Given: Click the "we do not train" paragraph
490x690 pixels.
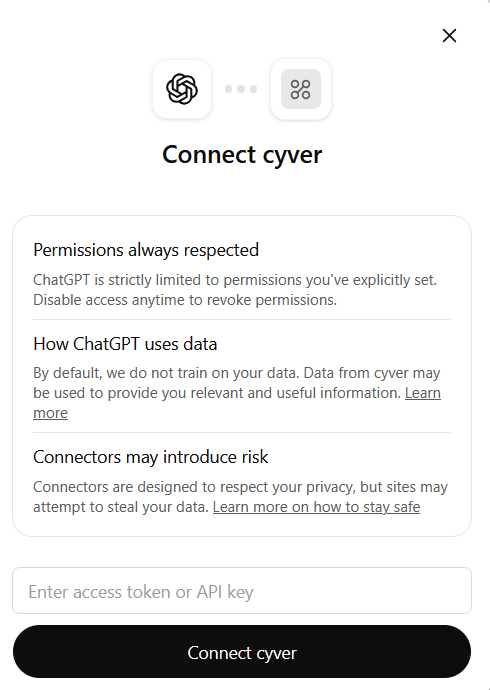Looking at the screenshot, I should tap(237, 393).
